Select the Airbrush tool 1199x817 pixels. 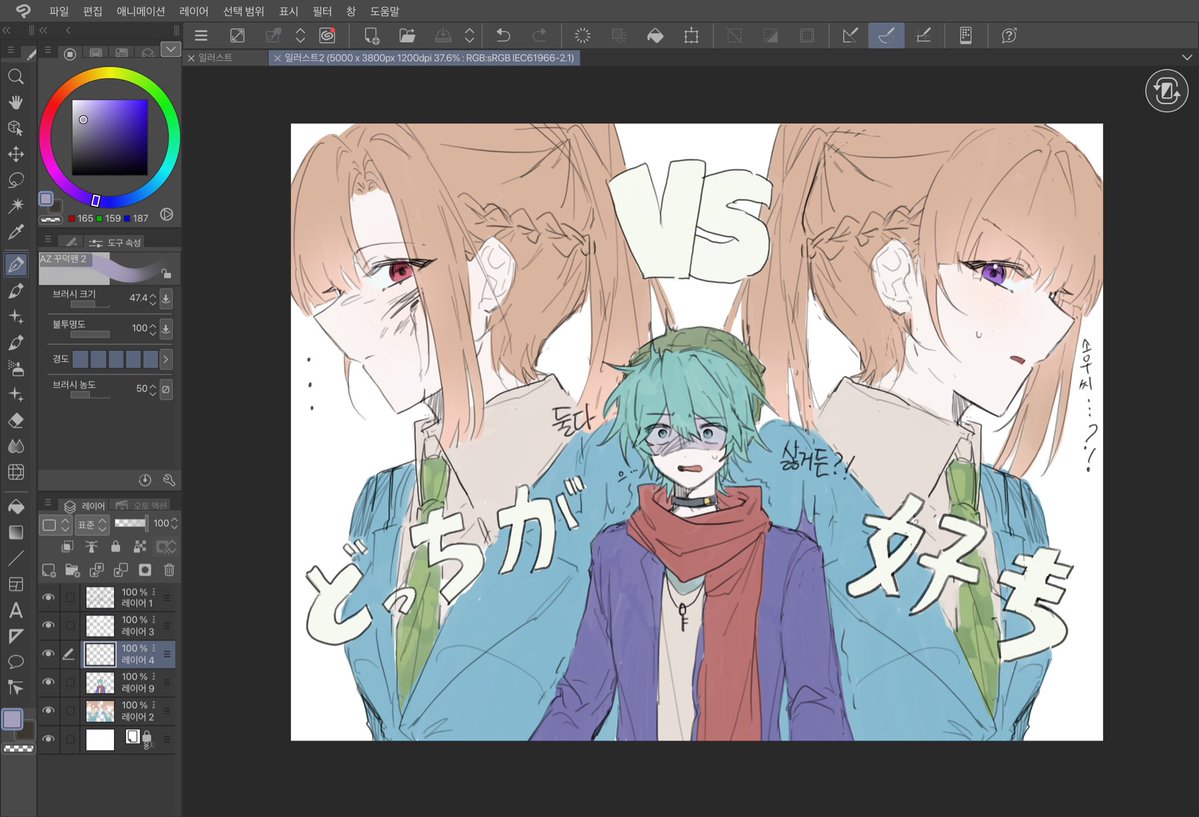tap(15, 367)
